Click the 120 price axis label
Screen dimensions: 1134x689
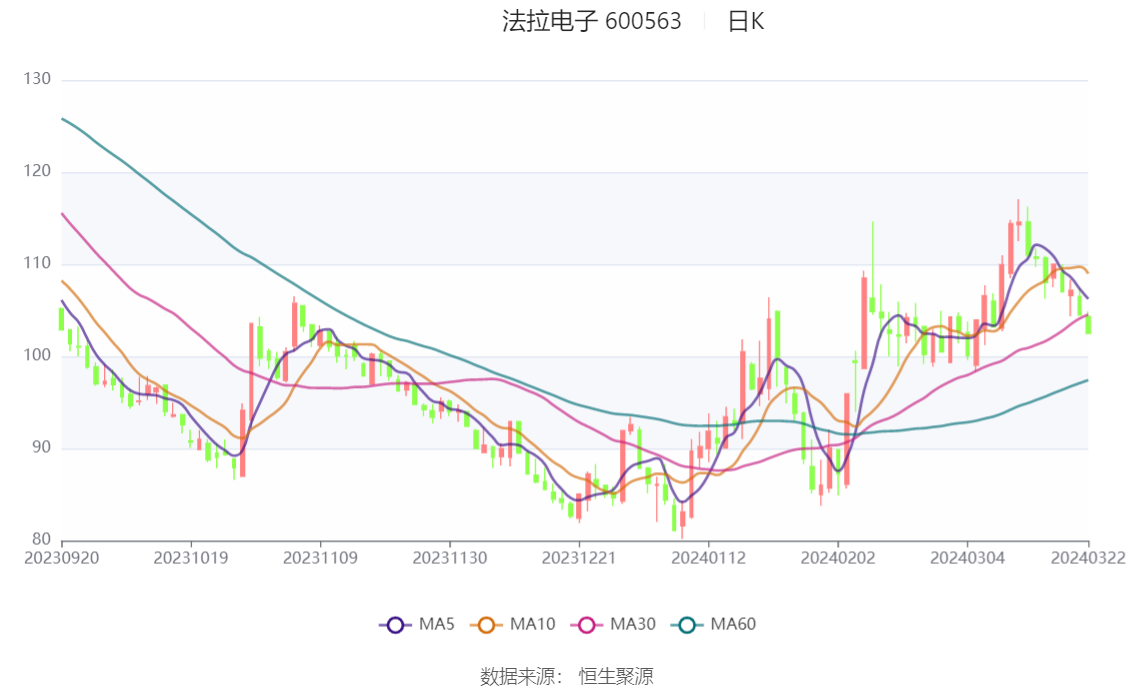click(x=37, y=171)
